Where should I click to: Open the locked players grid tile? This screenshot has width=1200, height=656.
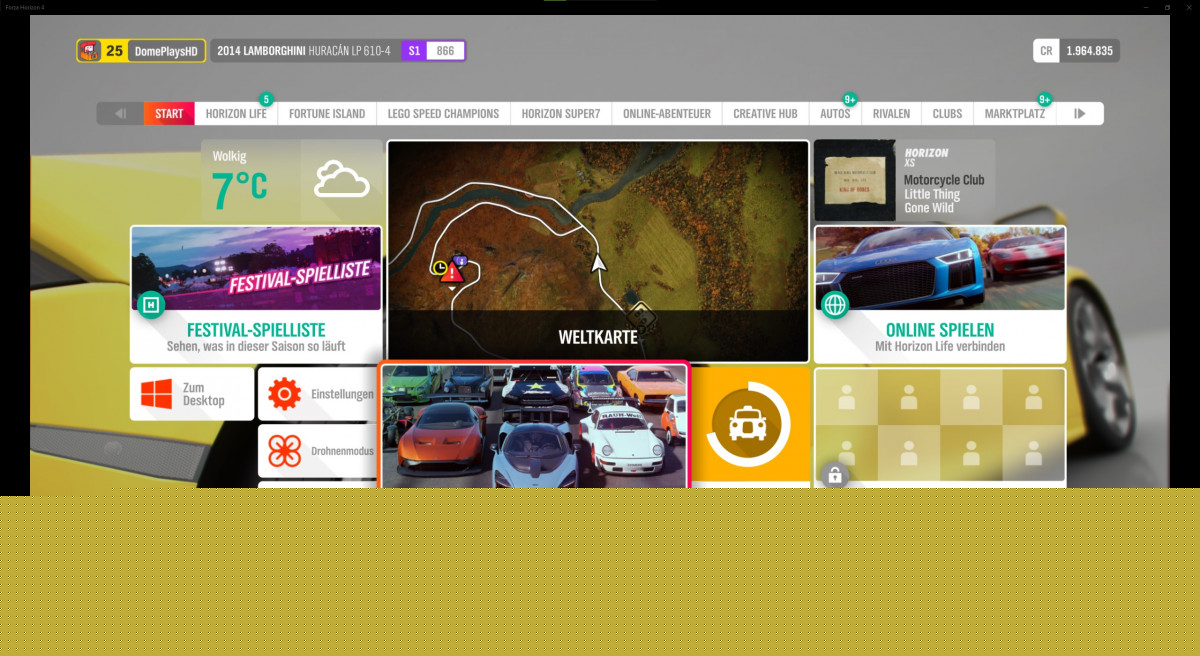point(940,428)
